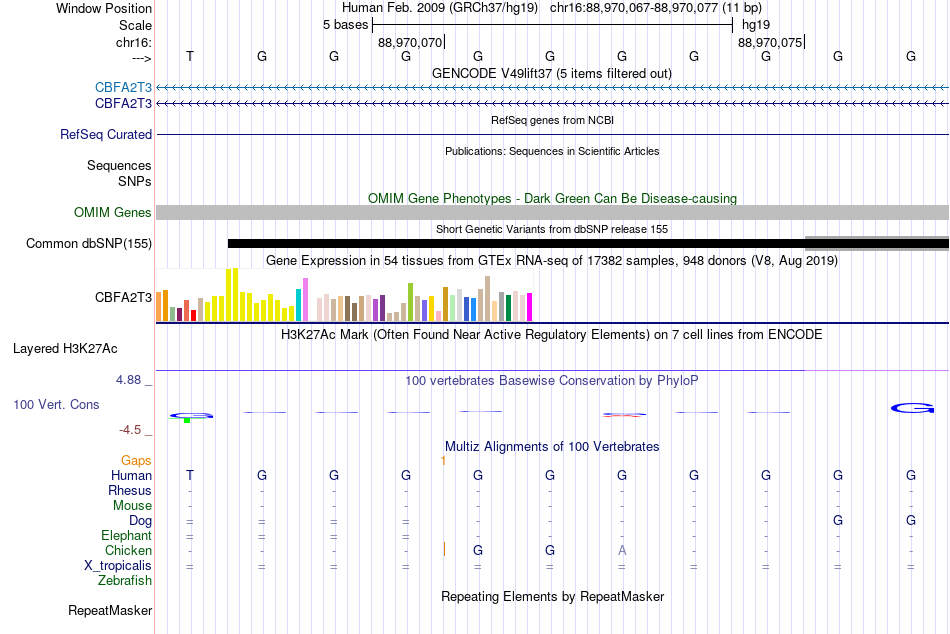The width and height of the screenshot is (950, 634).
Task: Click the 100 Vert. Cons label
Action: point(56,404)
